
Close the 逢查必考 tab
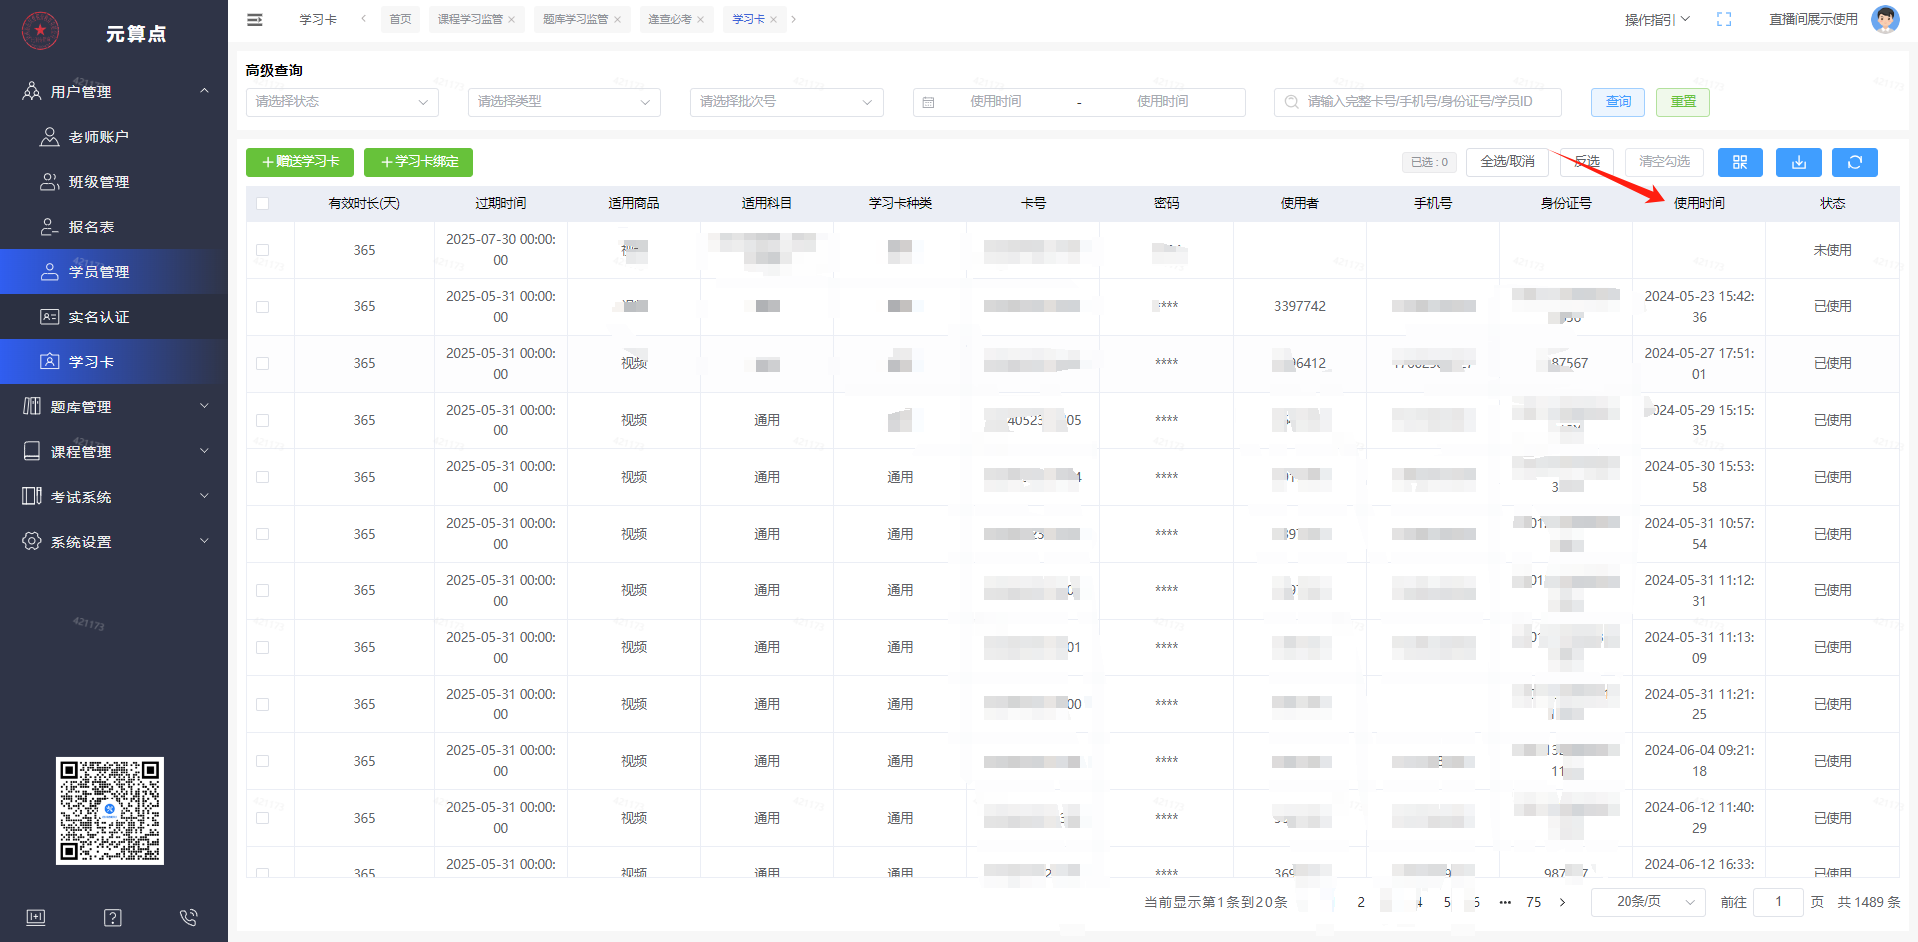click(x=700, y=20)
